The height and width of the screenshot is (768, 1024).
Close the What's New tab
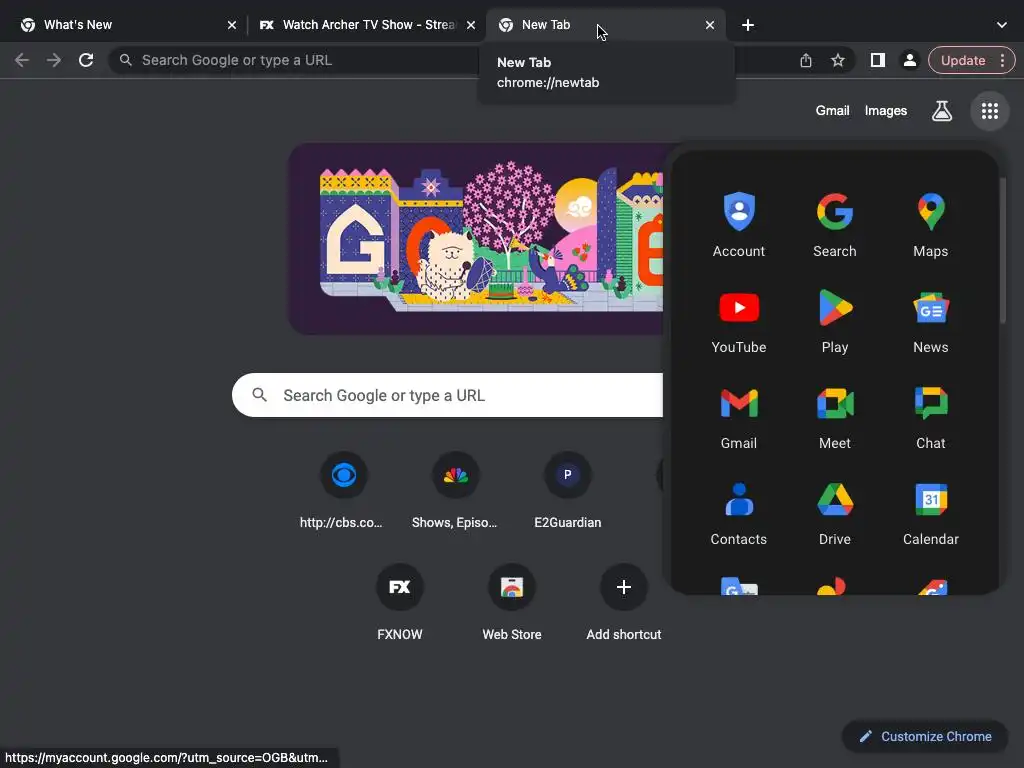pyautogui.click(x=232, y=25)
